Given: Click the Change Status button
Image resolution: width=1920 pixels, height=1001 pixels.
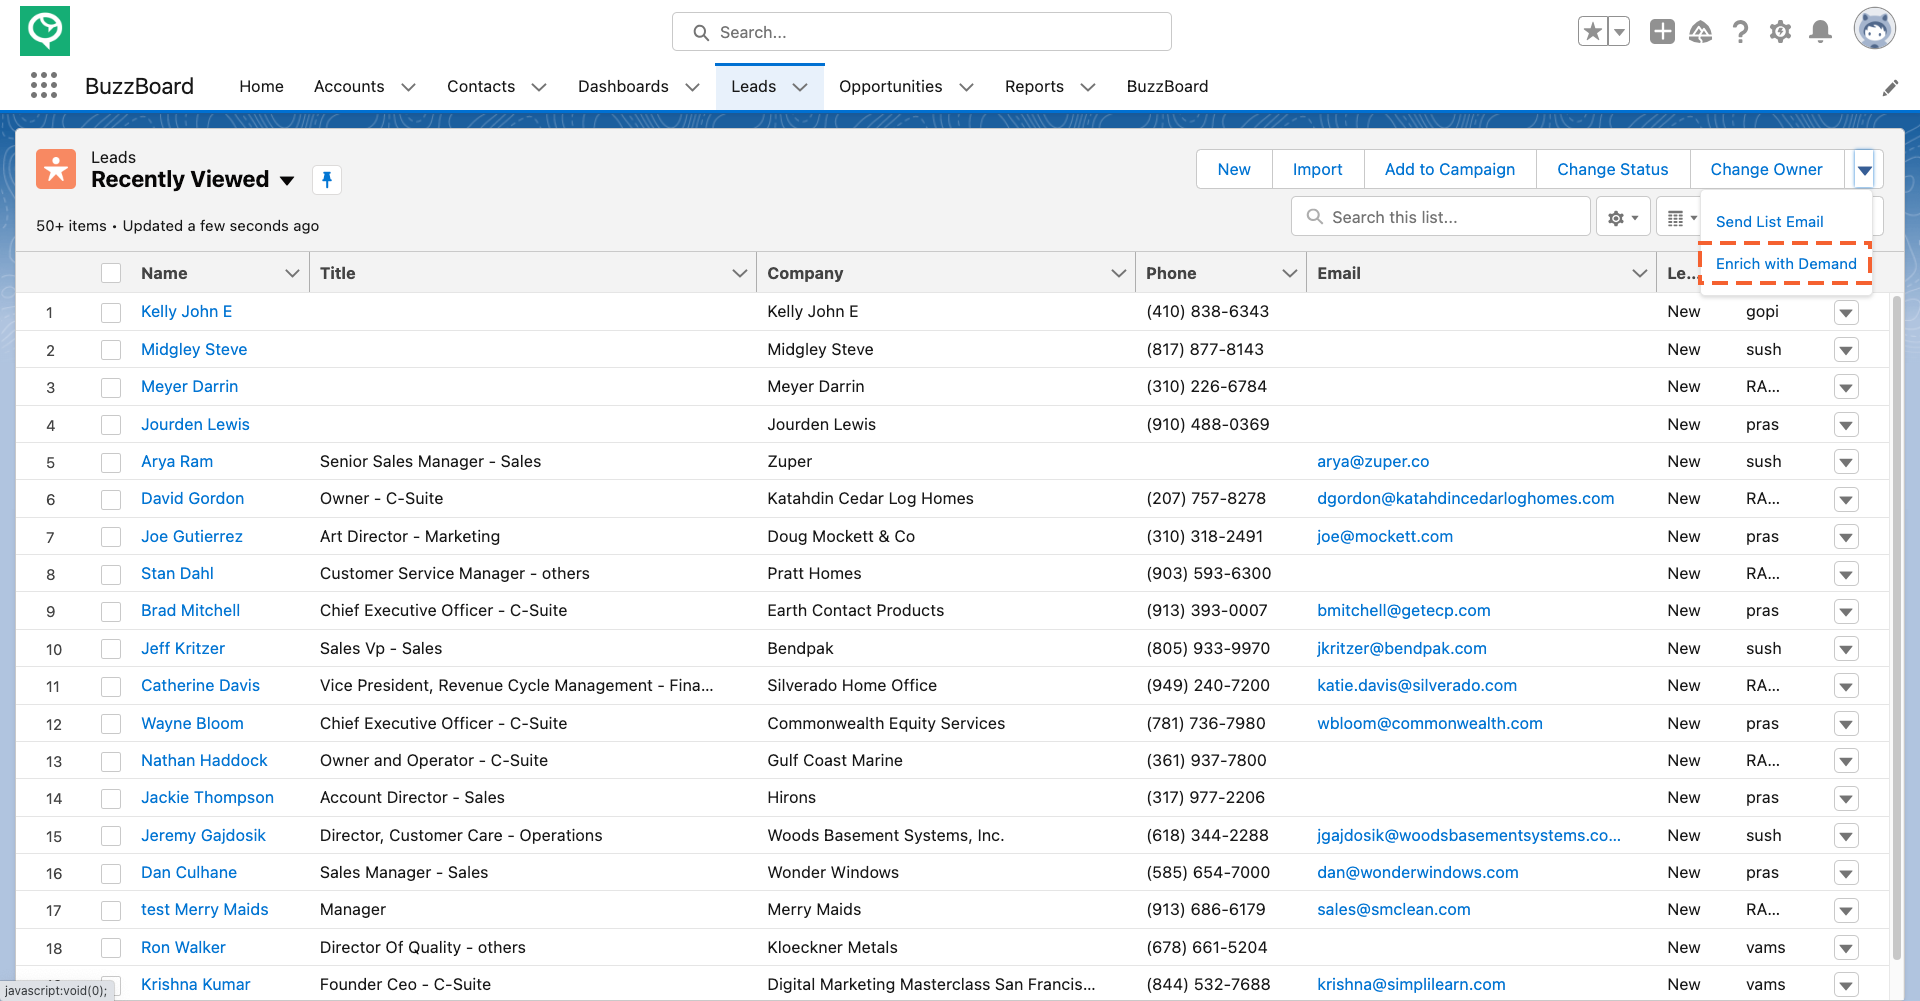Looking at the screenshot, I should click(1612, 169).
